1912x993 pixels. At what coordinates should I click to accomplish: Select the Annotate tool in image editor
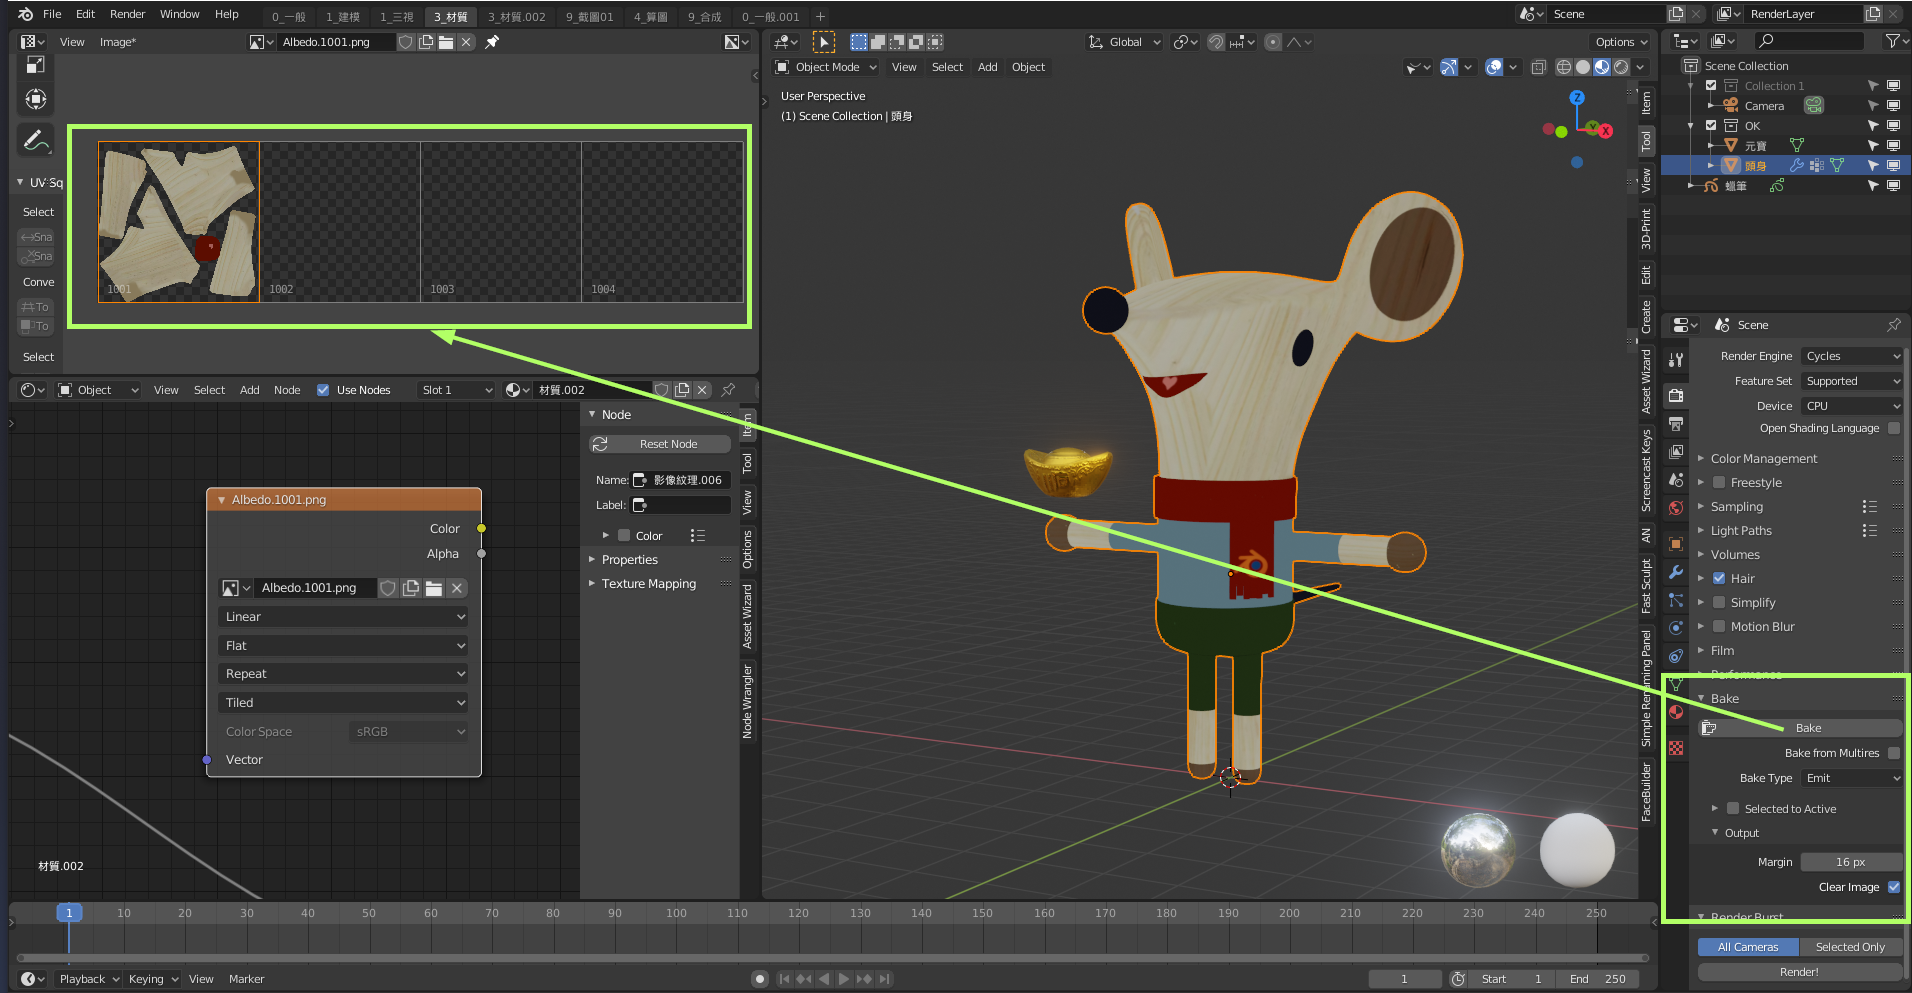35,141
